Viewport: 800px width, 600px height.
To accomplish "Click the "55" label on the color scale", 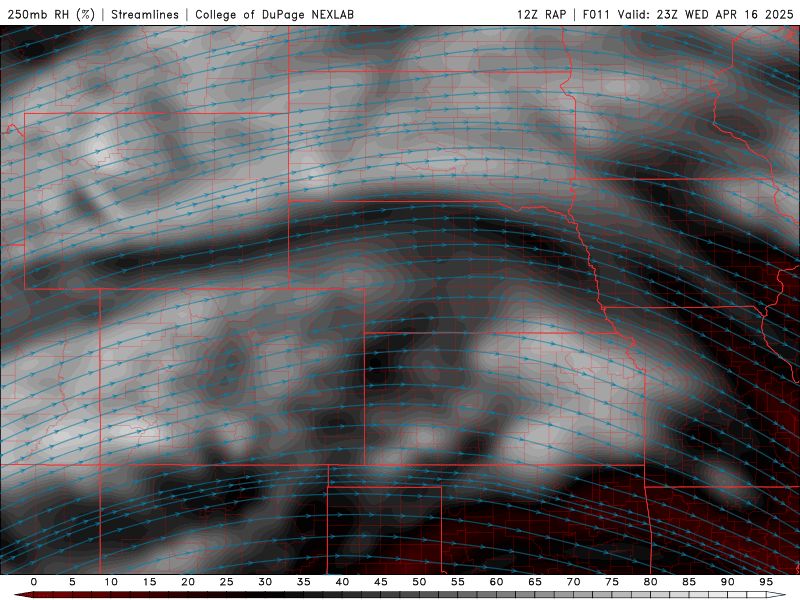I will 458,582.
